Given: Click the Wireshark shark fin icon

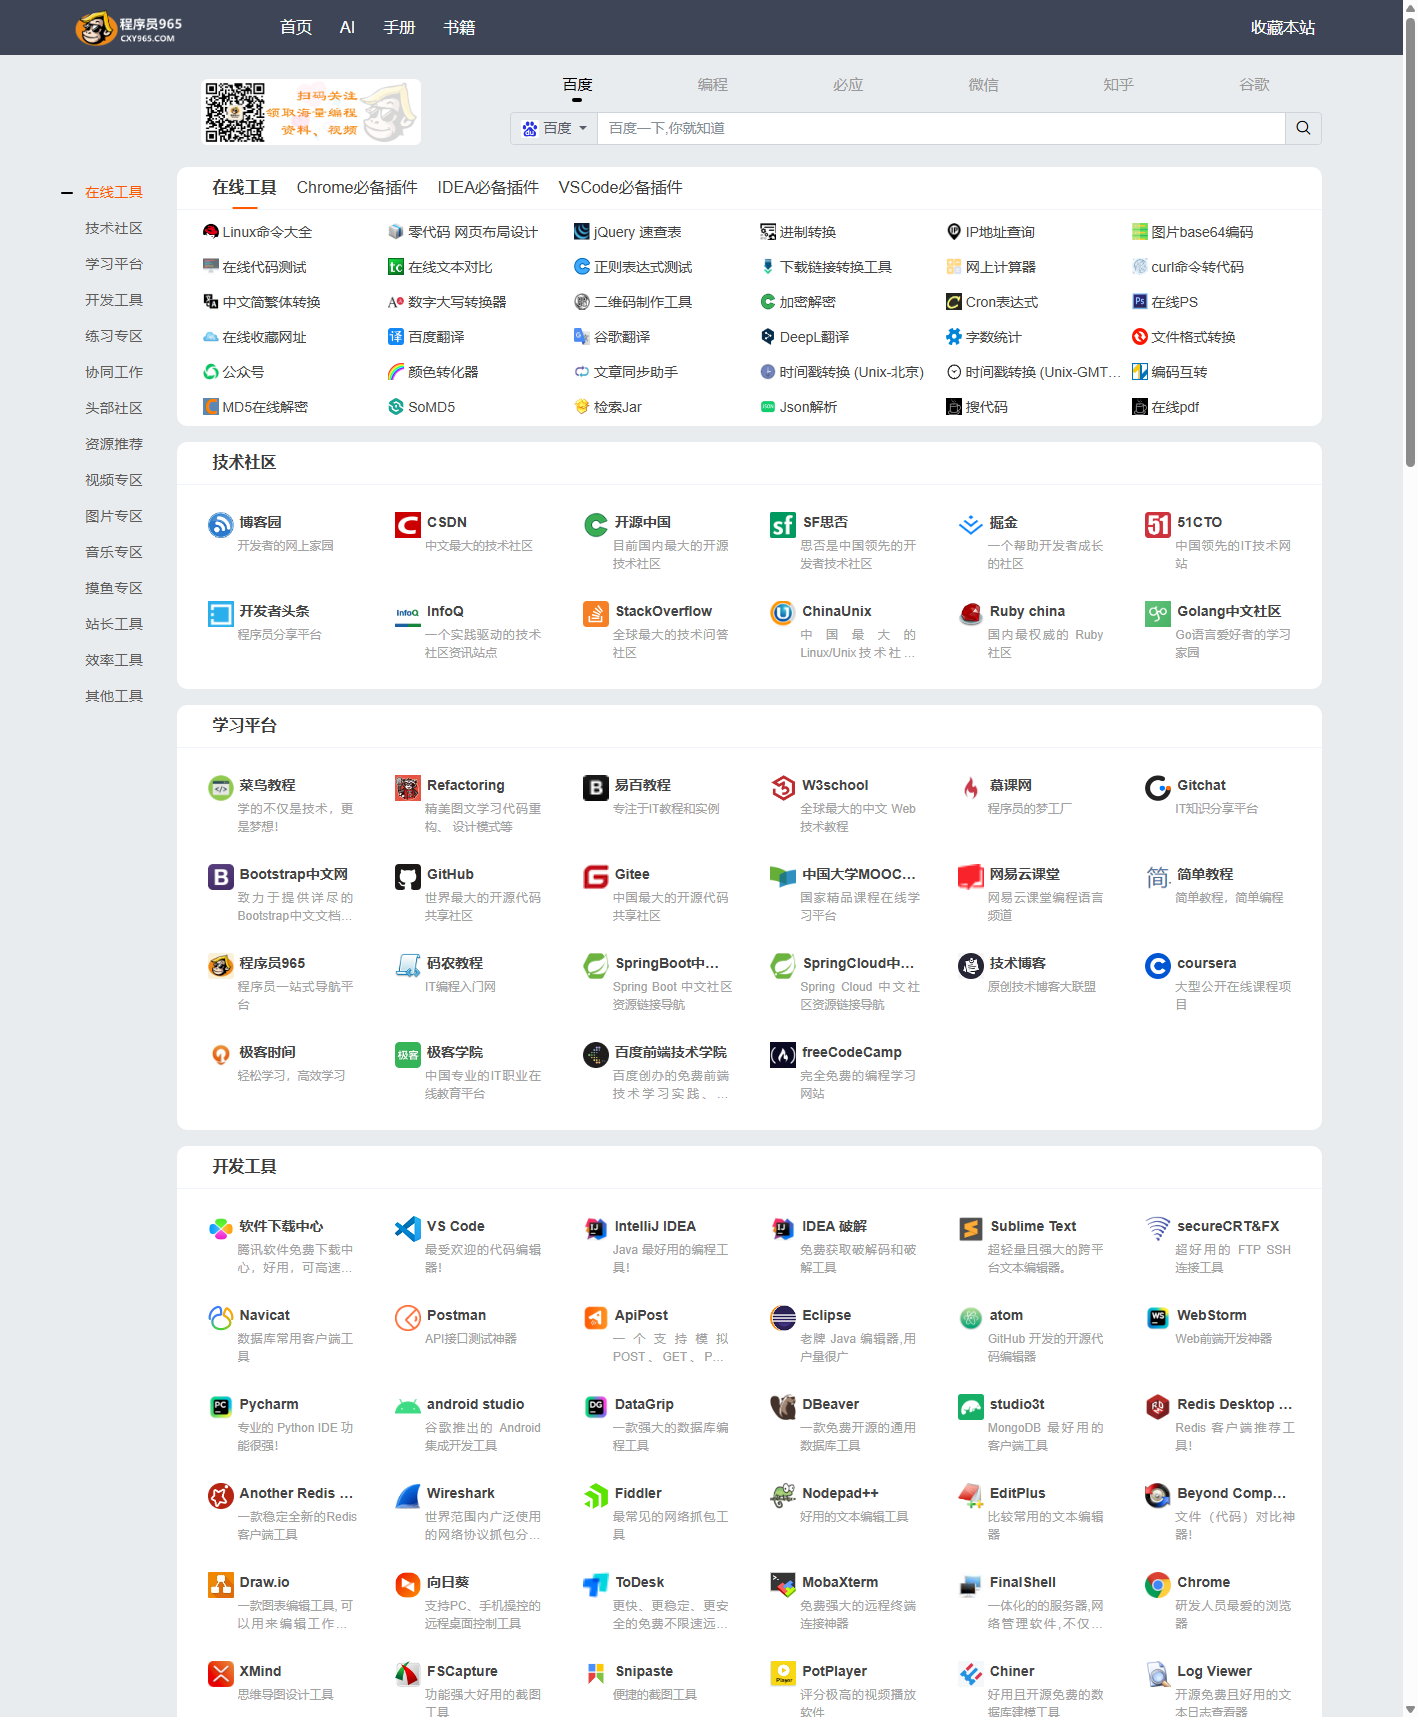Looking at the screenshot, I should [x=407, y=1496].
